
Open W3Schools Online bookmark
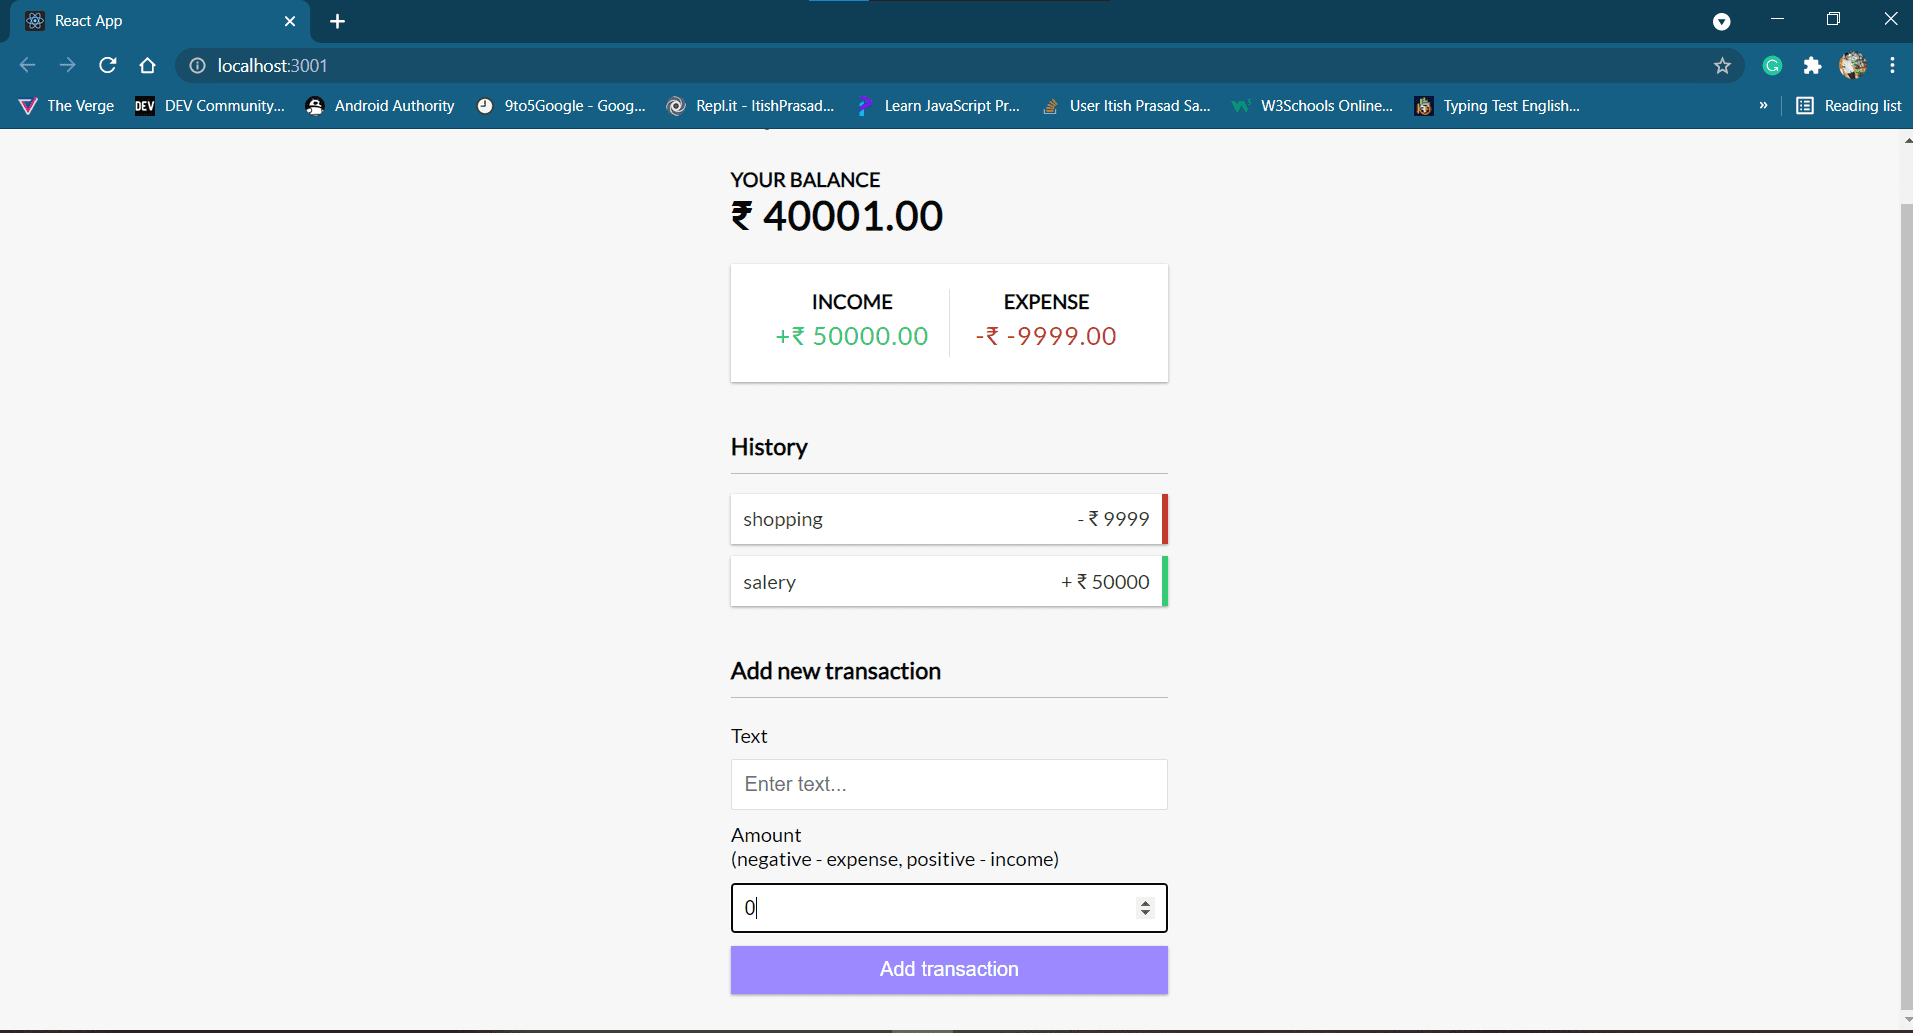point(1313,105)
